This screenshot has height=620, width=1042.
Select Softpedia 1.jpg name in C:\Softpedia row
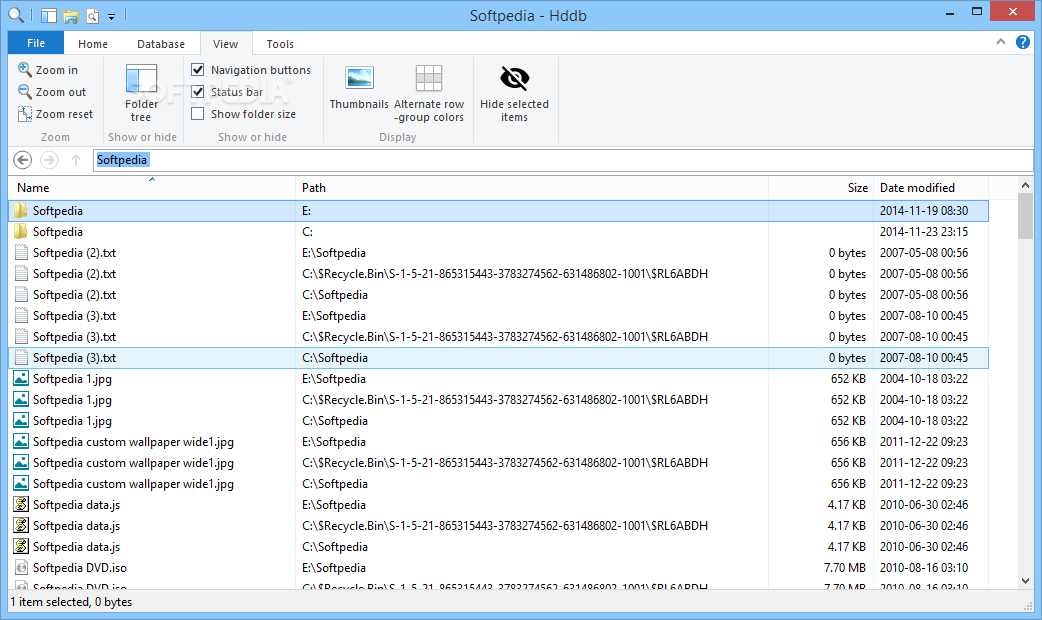(72, 421)
